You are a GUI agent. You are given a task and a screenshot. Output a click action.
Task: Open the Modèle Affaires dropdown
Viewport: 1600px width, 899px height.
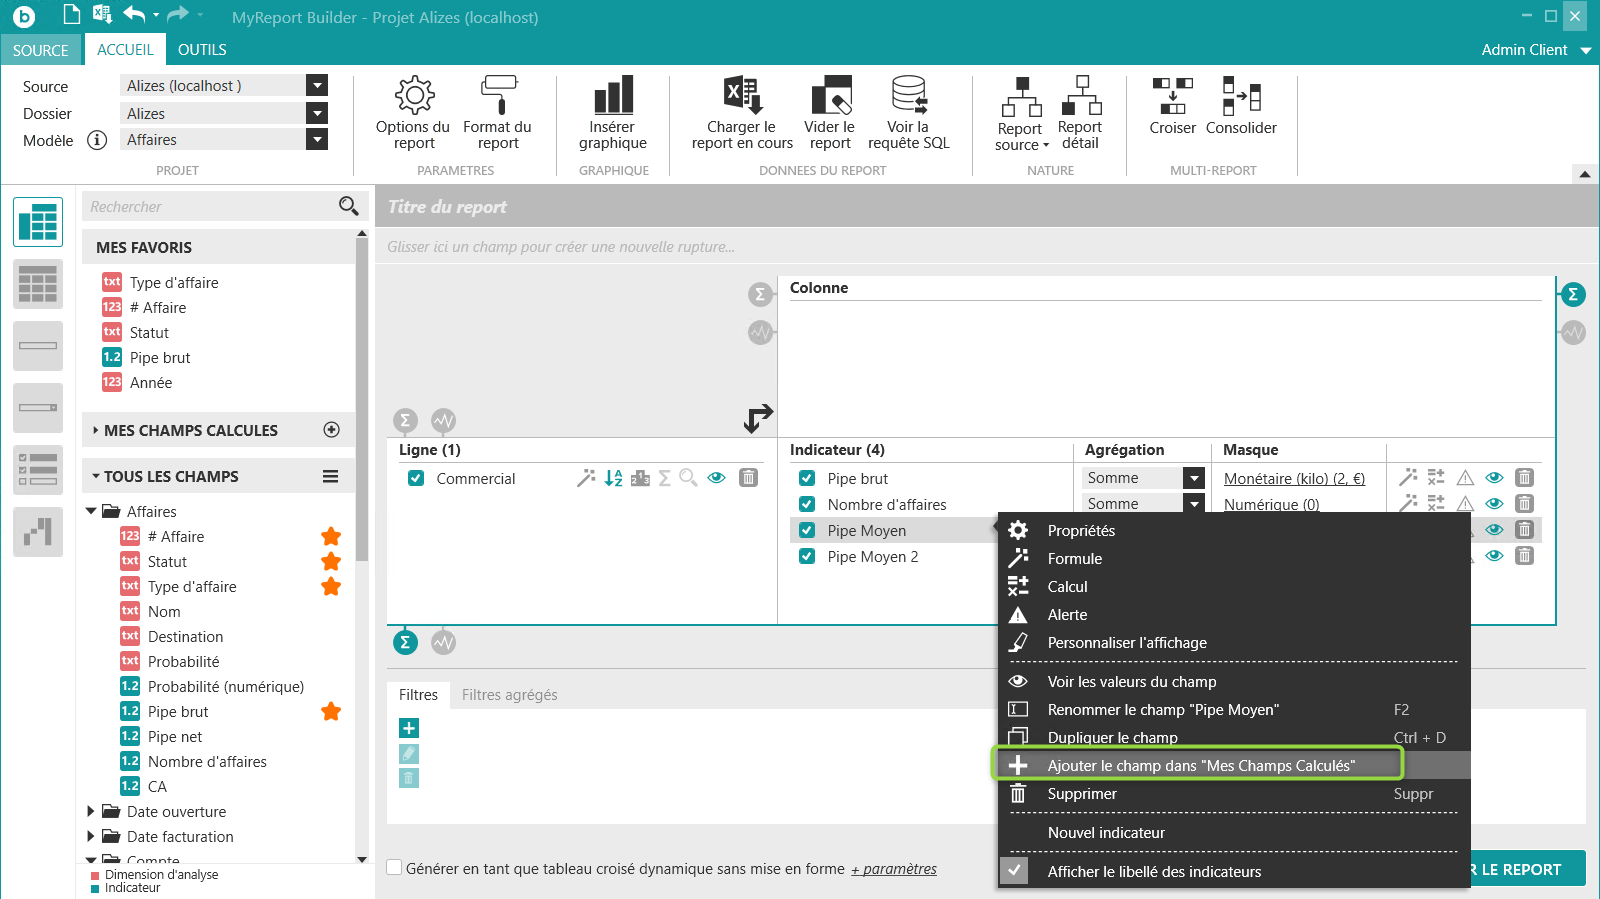(x=317, y=140)
